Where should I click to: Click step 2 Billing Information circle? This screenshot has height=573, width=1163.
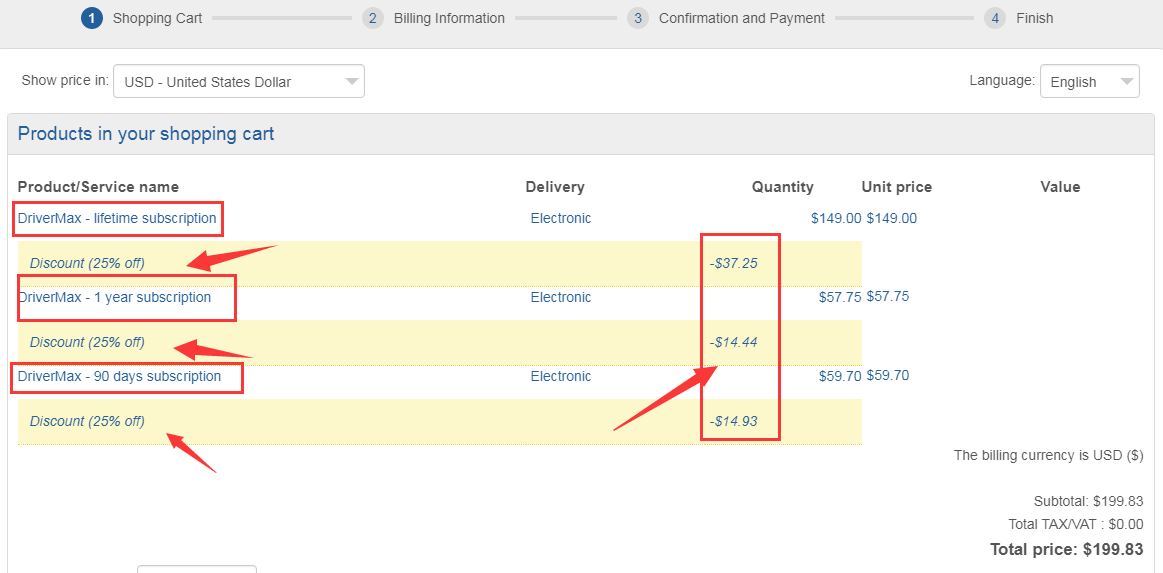373,19
